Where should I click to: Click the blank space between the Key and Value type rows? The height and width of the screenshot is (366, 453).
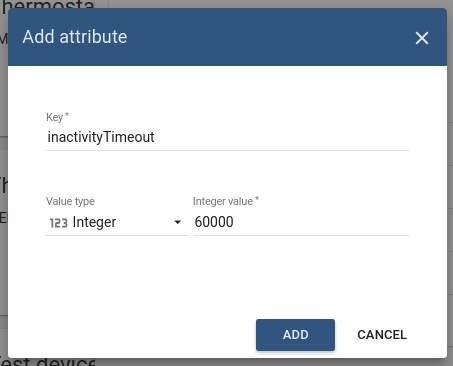227,173
